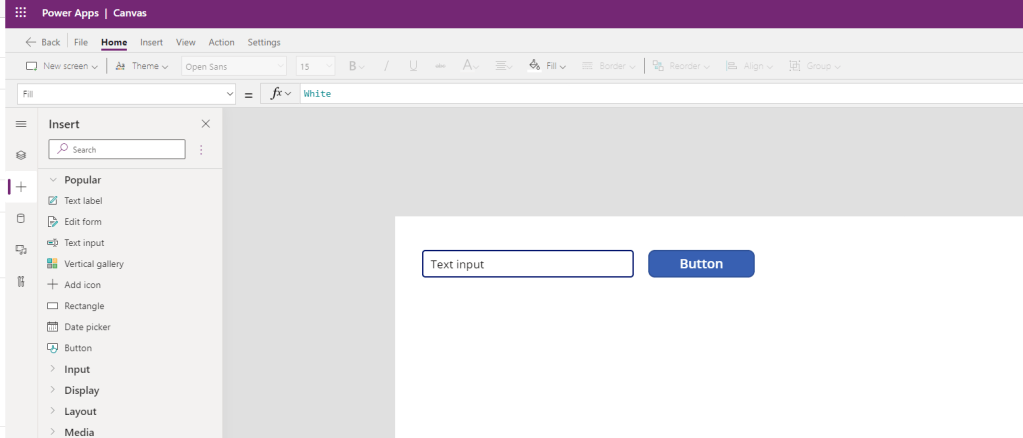Open the app launcher waffle icon
The width and height of the screenshot is (1023, 438).
pos(20,13)
